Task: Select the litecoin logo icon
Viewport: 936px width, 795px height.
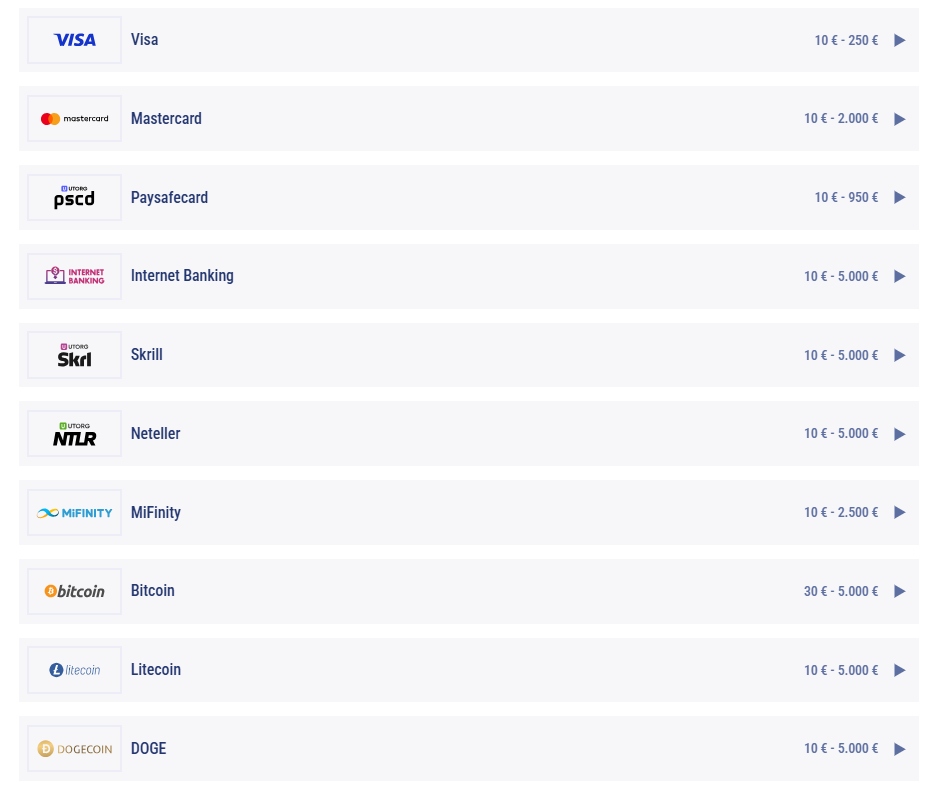Action: 75,670
